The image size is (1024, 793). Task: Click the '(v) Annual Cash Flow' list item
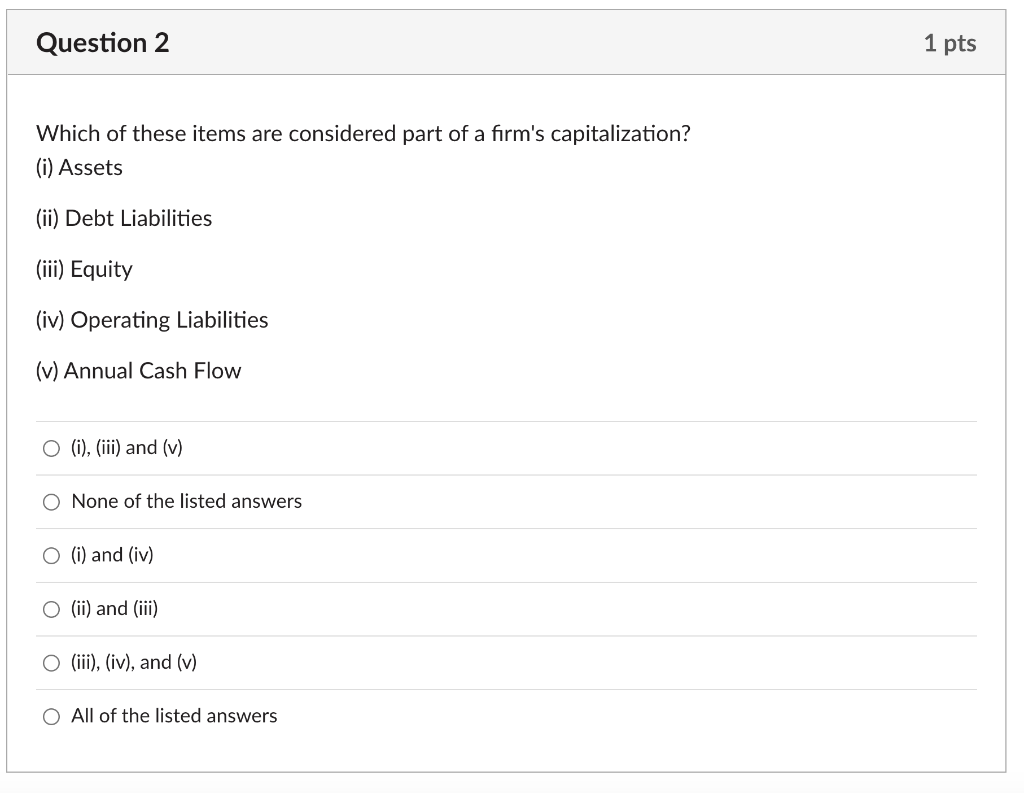138,370
